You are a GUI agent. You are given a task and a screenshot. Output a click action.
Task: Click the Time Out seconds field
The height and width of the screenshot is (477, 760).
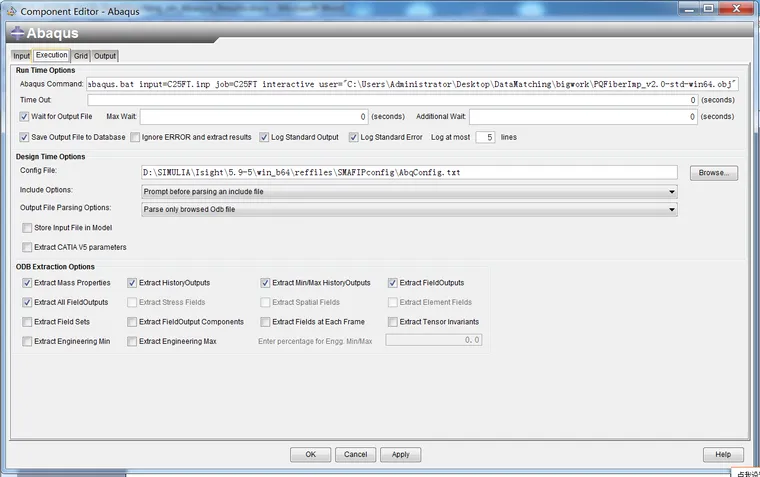(393, 100)
